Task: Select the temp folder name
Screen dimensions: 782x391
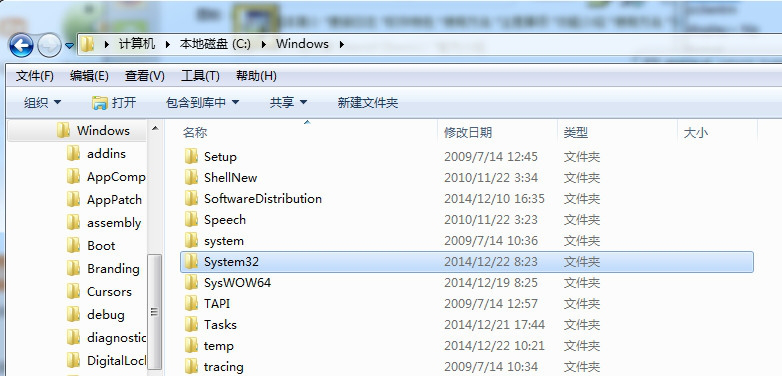Action: [218, 346]
